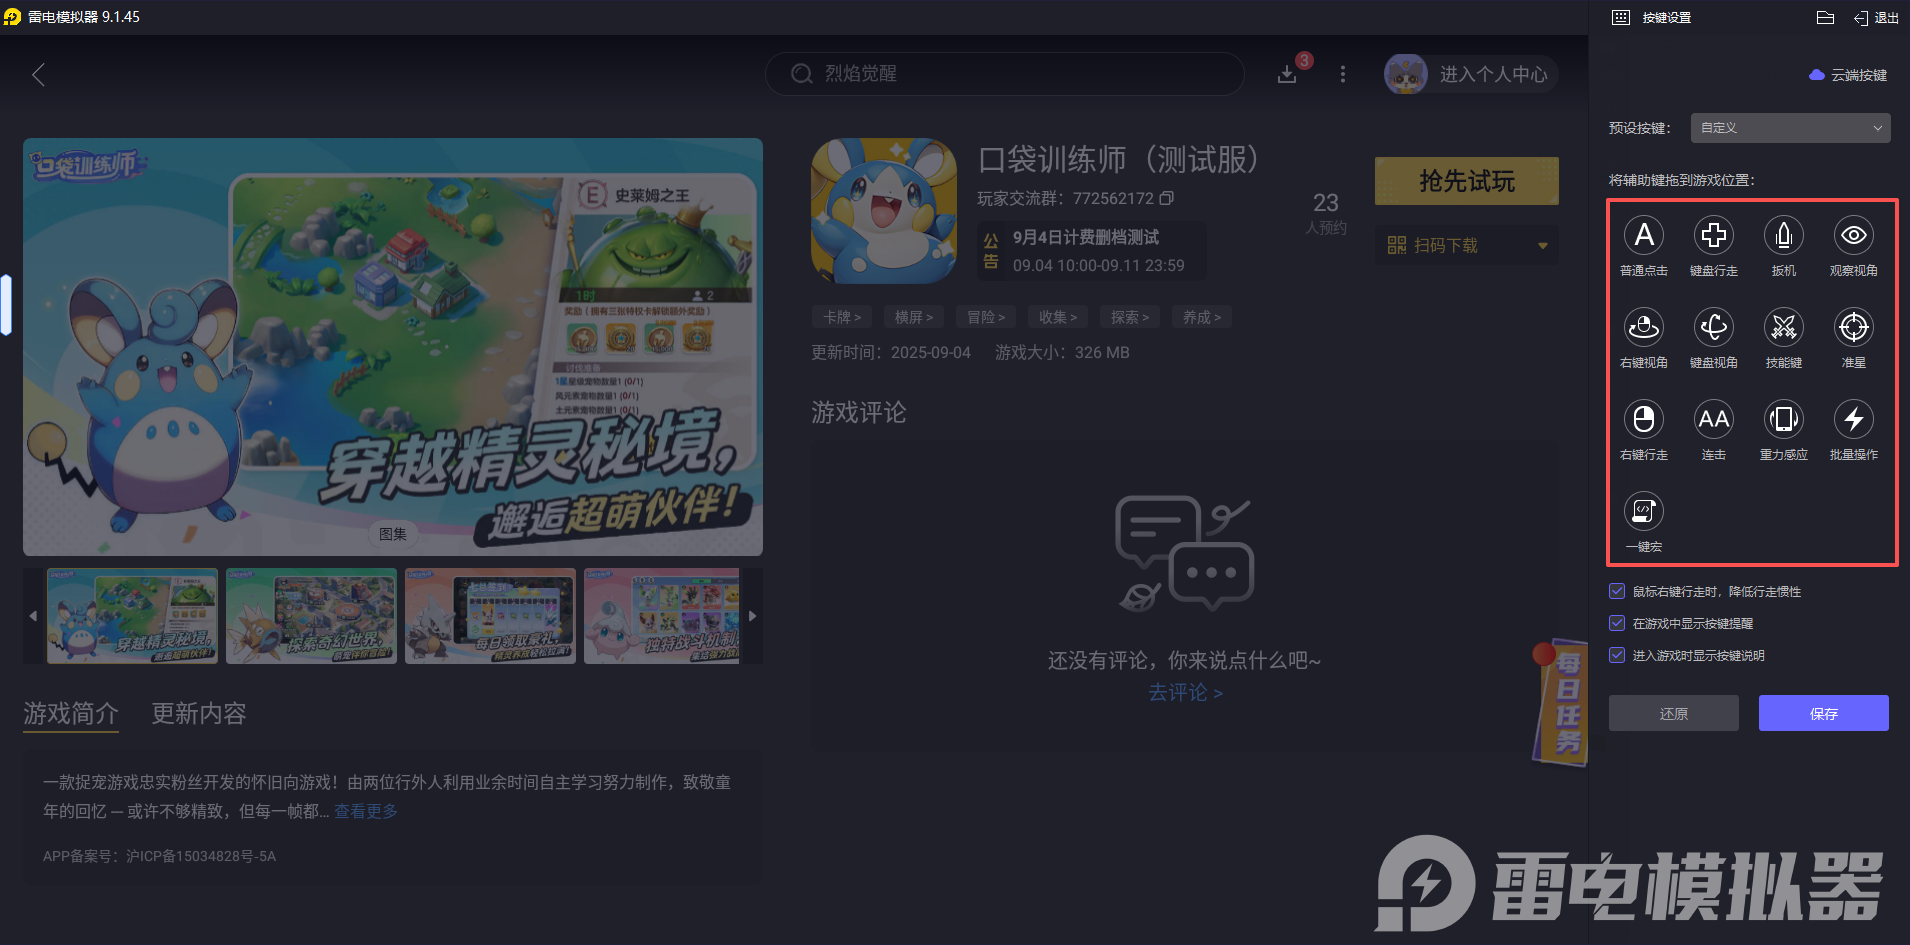Toggle 在游戏中显示按键提醒 checkbox
The width and height of the screenshot is (1910, 945).
1617,623
